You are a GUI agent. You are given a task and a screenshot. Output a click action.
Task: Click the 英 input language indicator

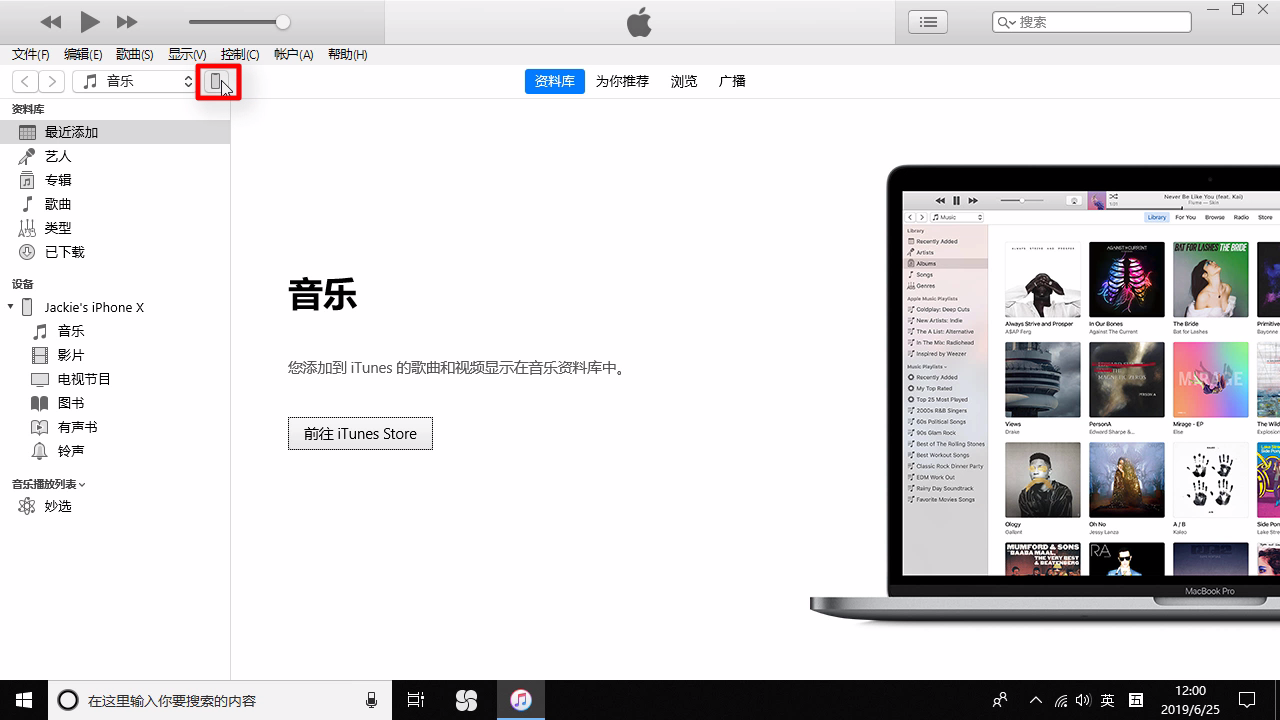[1108, 700]
